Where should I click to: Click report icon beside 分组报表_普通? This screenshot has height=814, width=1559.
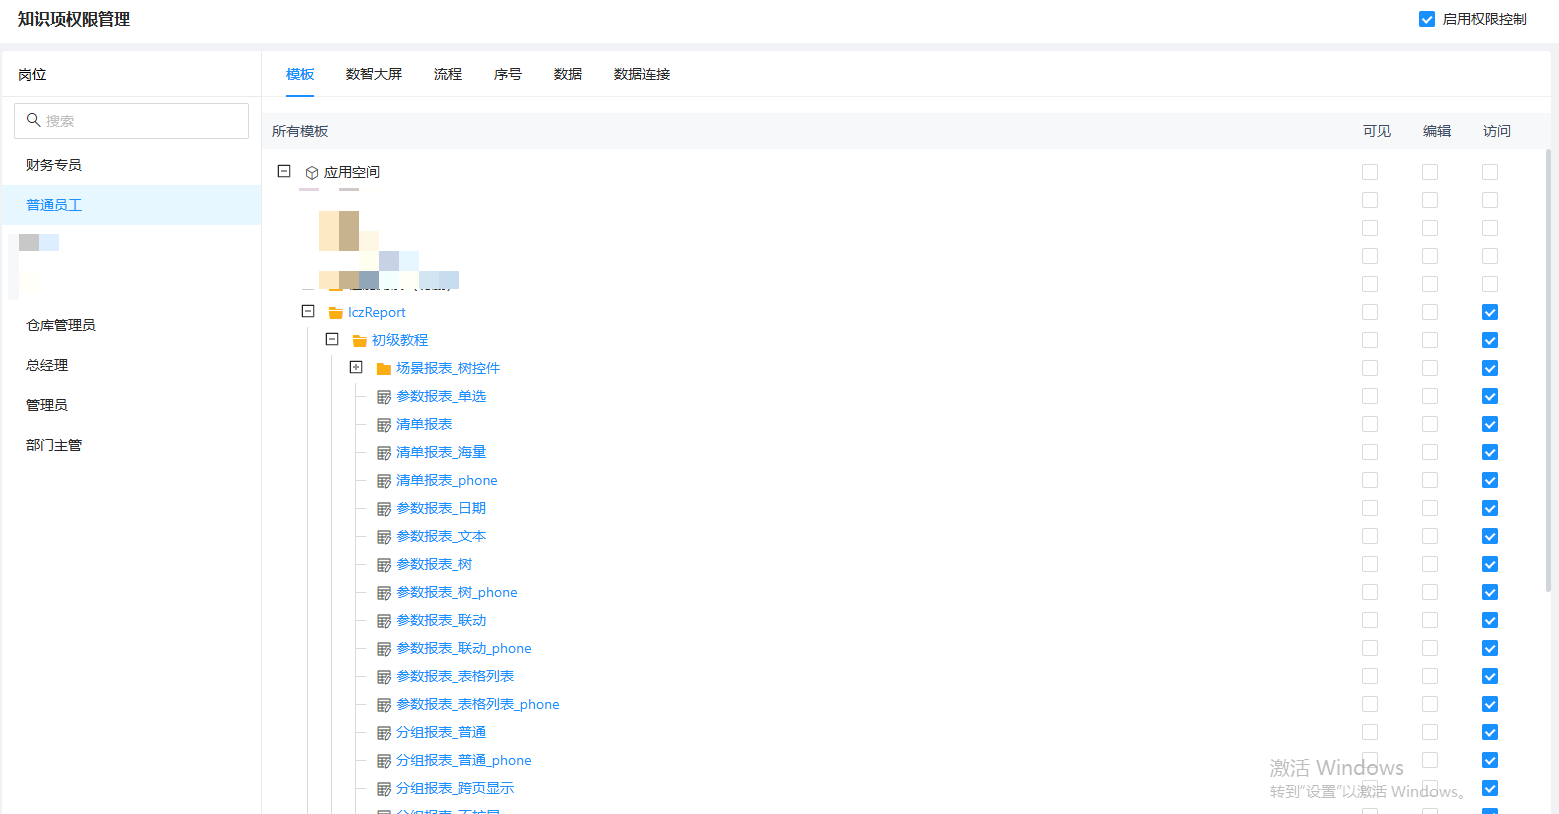point(384,733)
